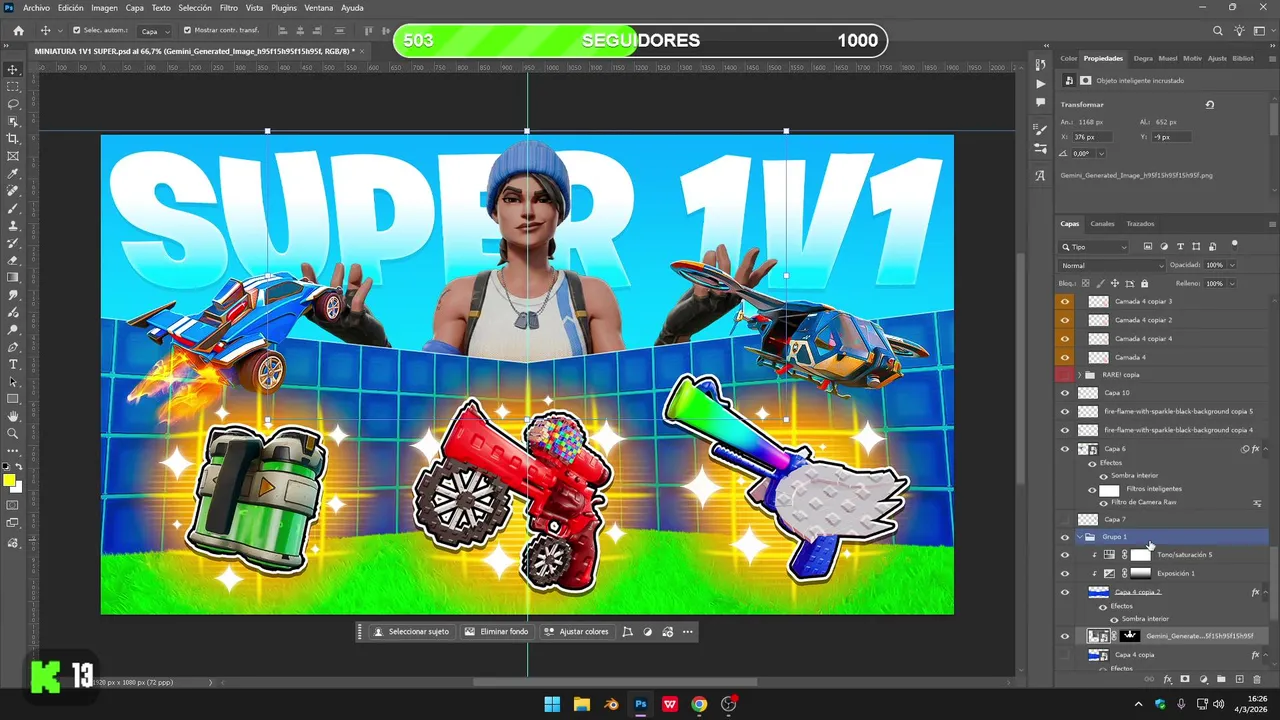
Task: Open the Ventana menu
Action: [319, 8]
